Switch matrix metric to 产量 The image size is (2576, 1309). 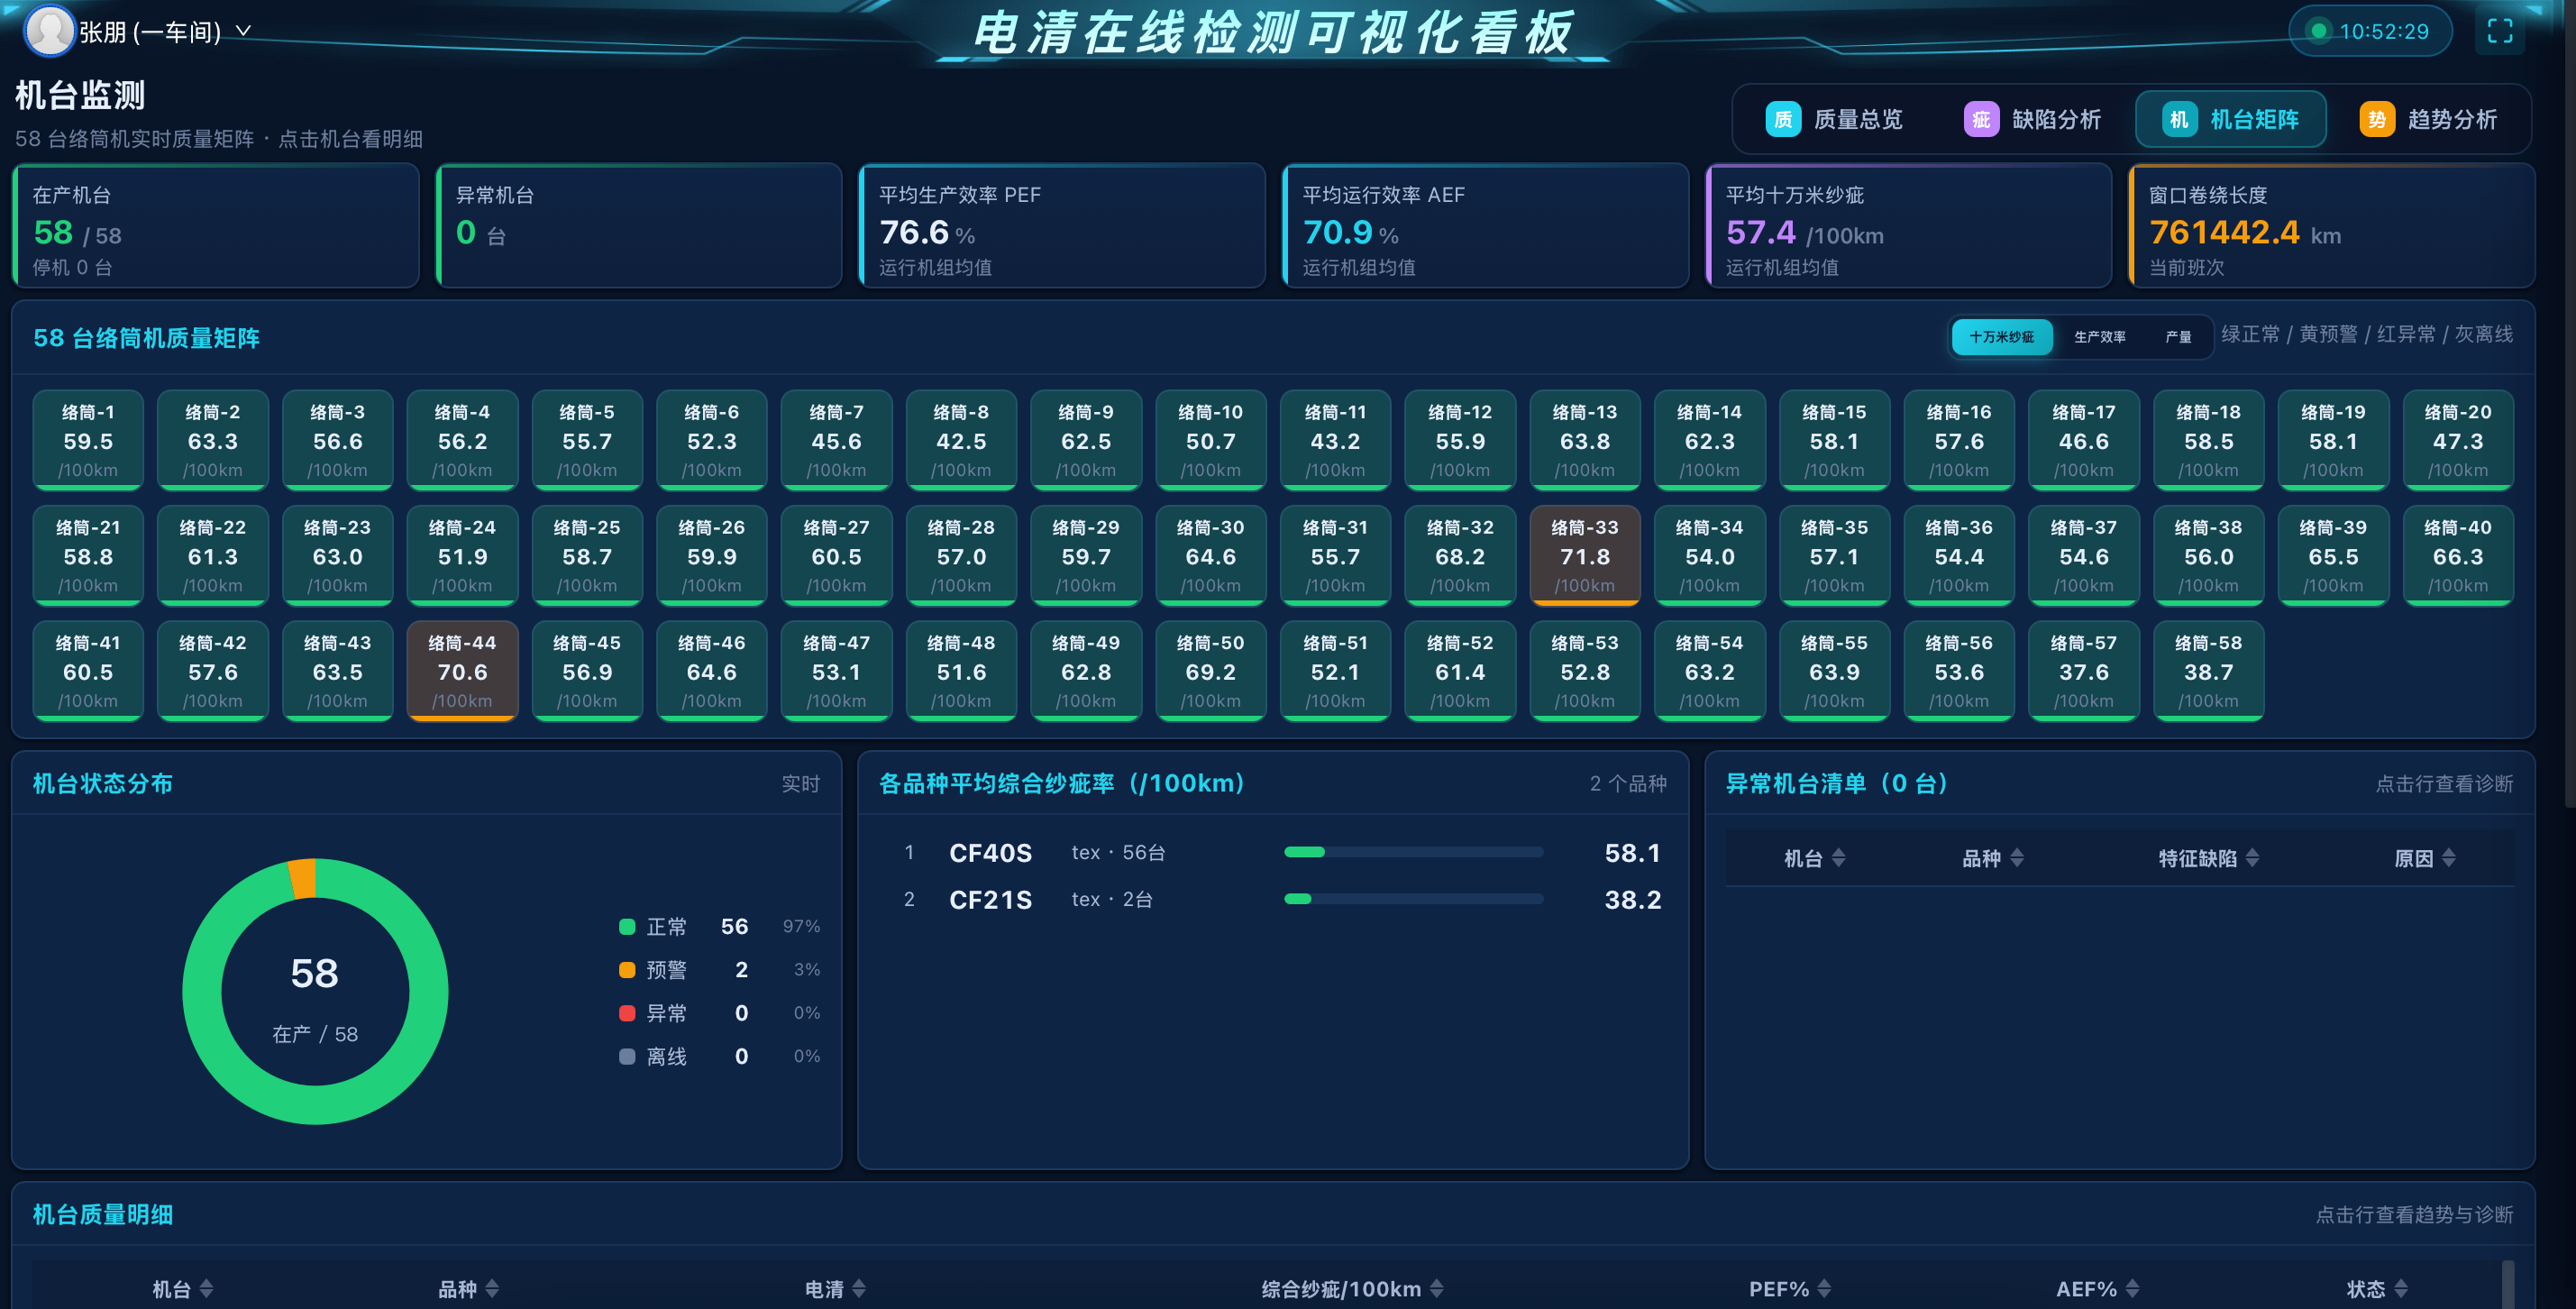[2178, 337]
